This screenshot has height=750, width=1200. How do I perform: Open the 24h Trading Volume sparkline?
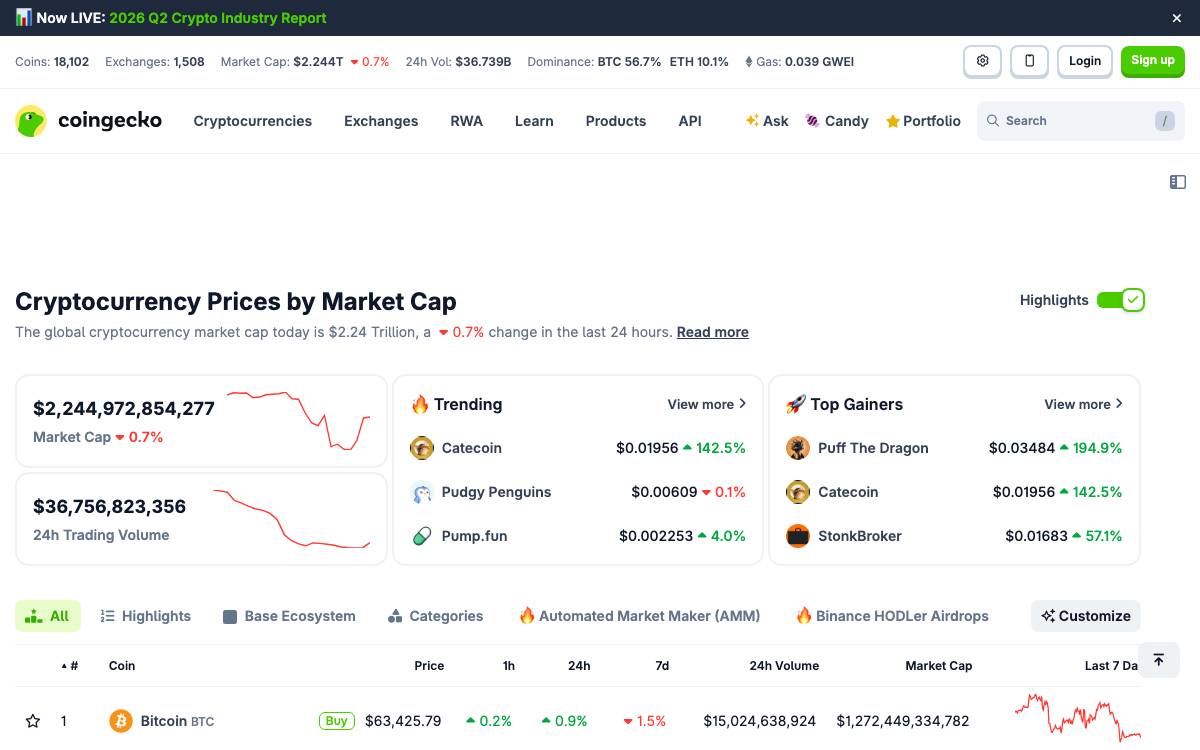(x=292, y=519)
